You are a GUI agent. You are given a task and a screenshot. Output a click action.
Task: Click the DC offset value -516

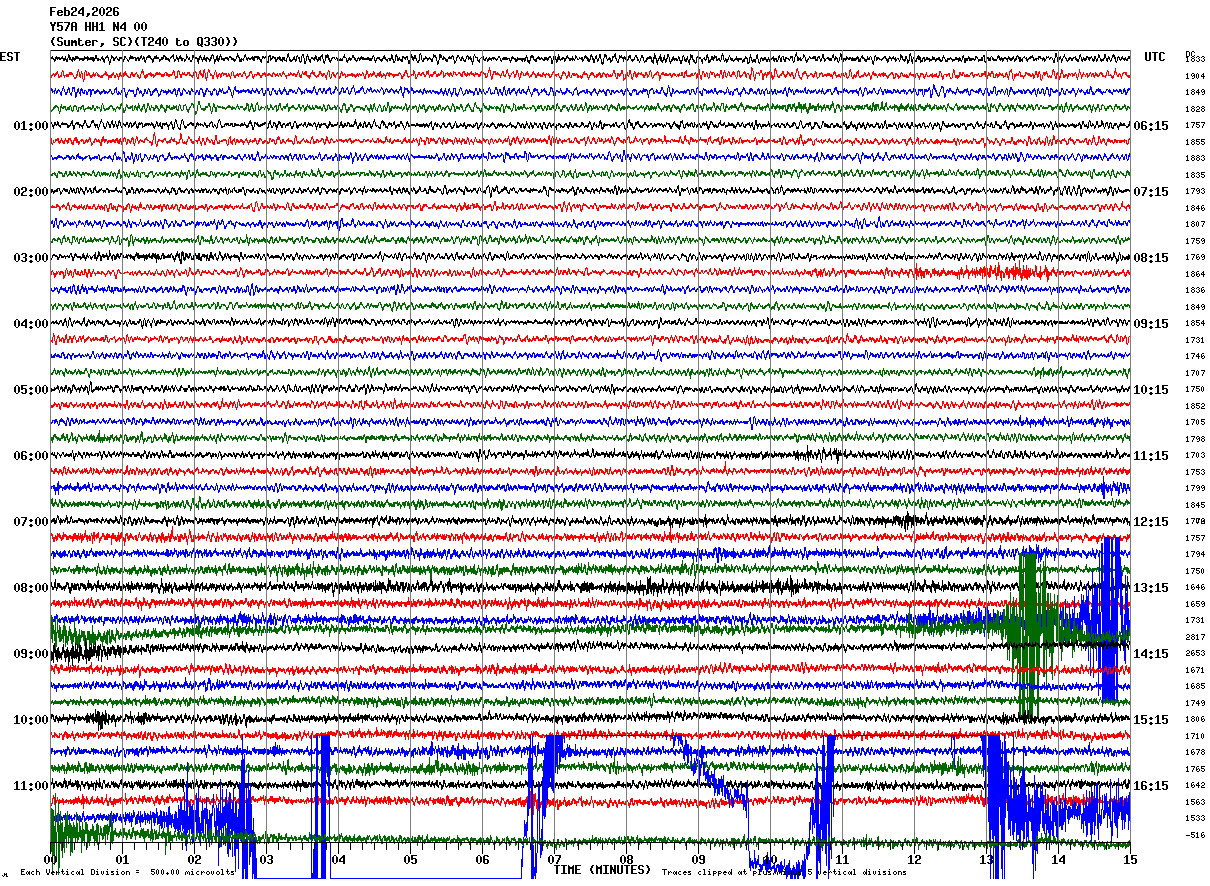pyautogui.click(x=1195, y=835)
